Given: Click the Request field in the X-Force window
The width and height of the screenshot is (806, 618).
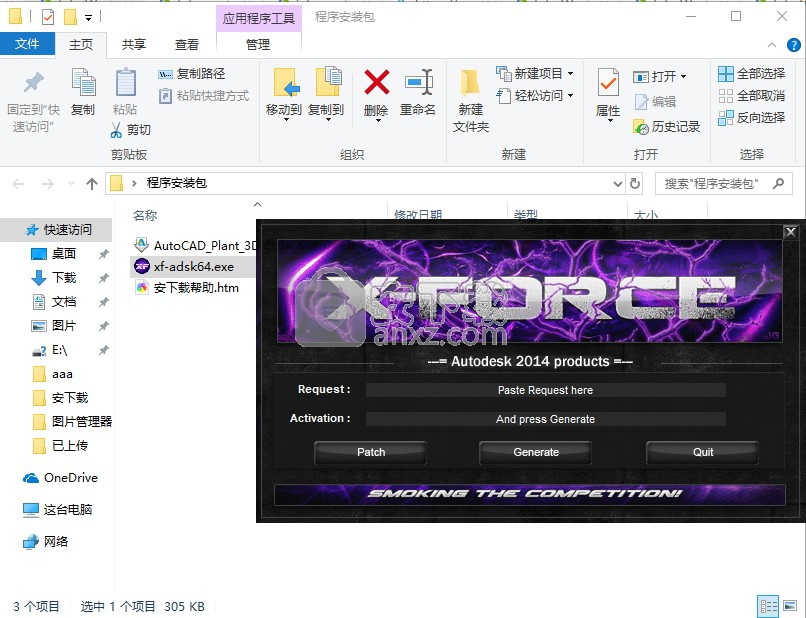Looking at the screenshot, I should pyautogui.click(x=545, y=390).
